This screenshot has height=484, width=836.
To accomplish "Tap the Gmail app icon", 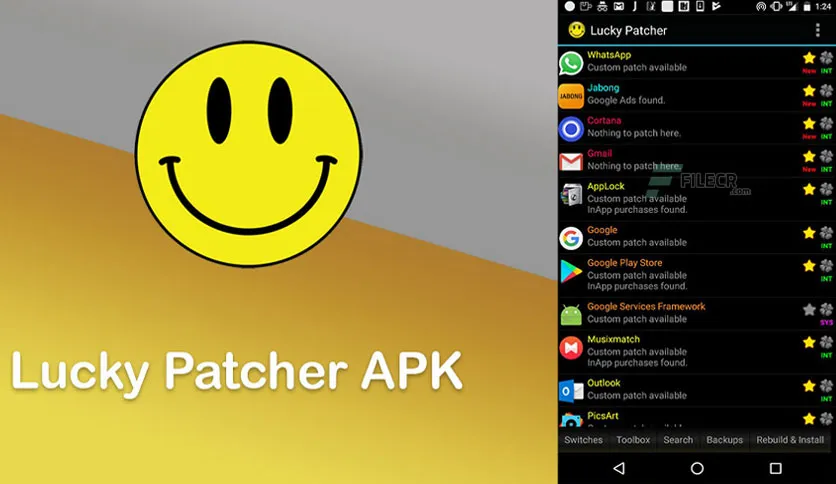I will coord(570,162).
